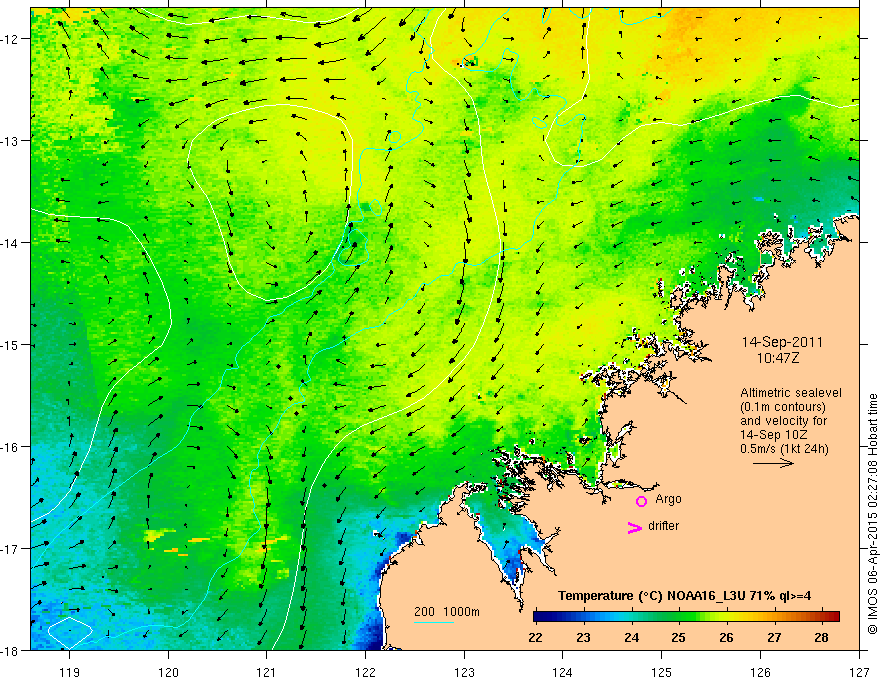Viewport: 880px width, 680px height.
Task: Click latitude axis label '-13'
Action: (10, 141)
